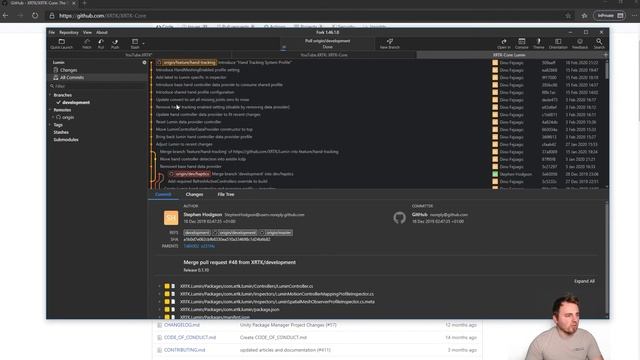The image size is (640, 360).
Task: Open CONTRIBUTING.md on the GitHub page
Action: tap(184, 350)
